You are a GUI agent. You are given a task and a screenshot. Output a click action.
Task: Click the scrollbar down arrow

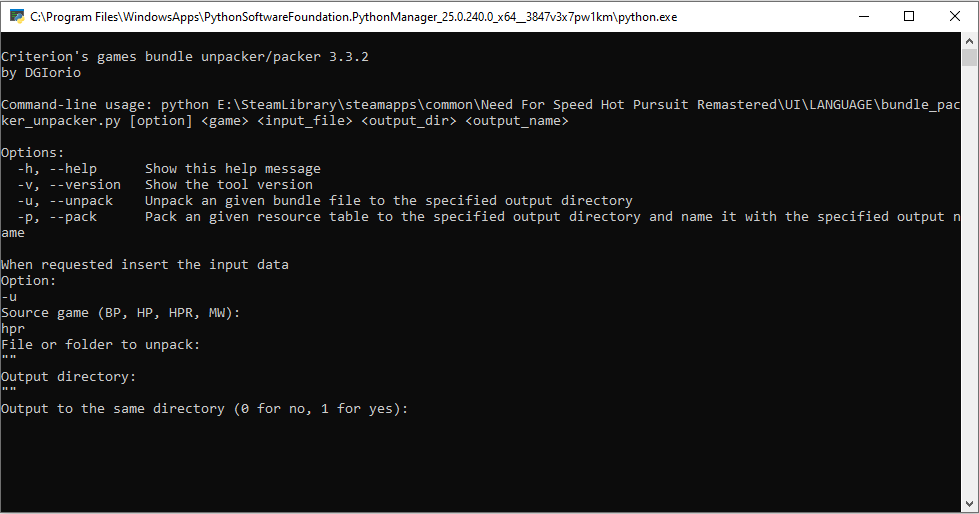tap(969, 505)
